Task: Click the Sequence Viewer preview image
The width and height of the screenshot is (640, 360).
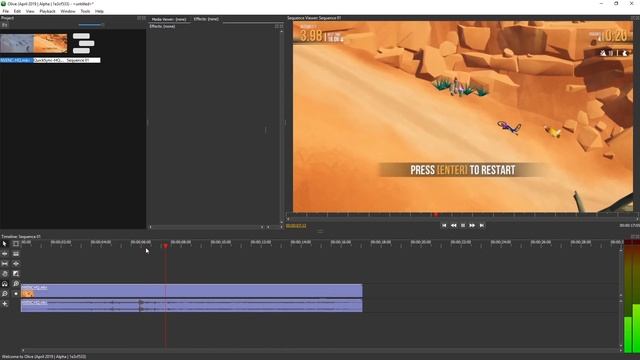Action: 463,117
